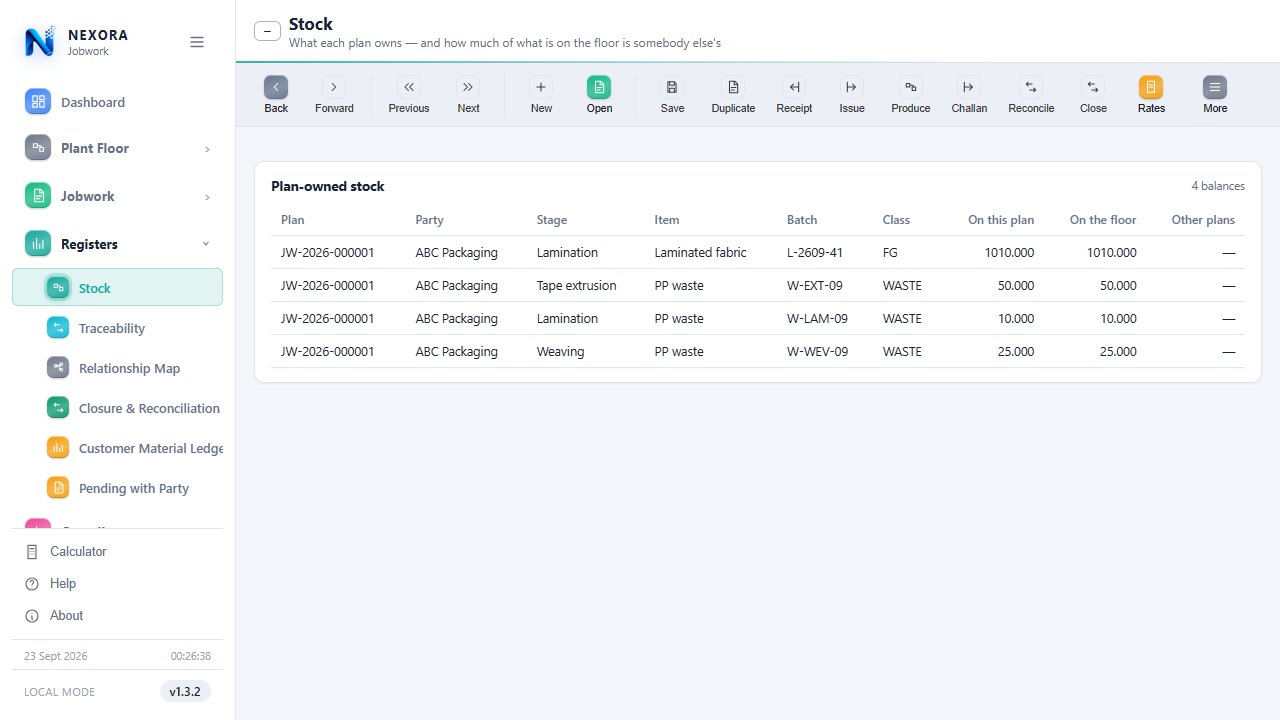Click the Produce toolbar icon
The width and height of the screenshot is (1280, 720).
(x=911, y=87)
